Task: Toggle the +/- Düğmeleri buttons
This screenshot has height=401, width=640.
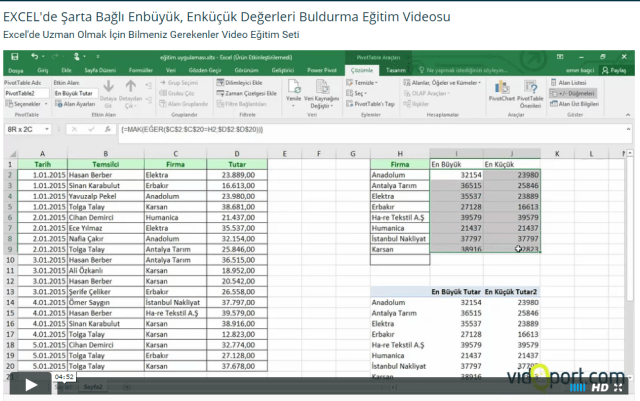Action: (x=573, y=93)
